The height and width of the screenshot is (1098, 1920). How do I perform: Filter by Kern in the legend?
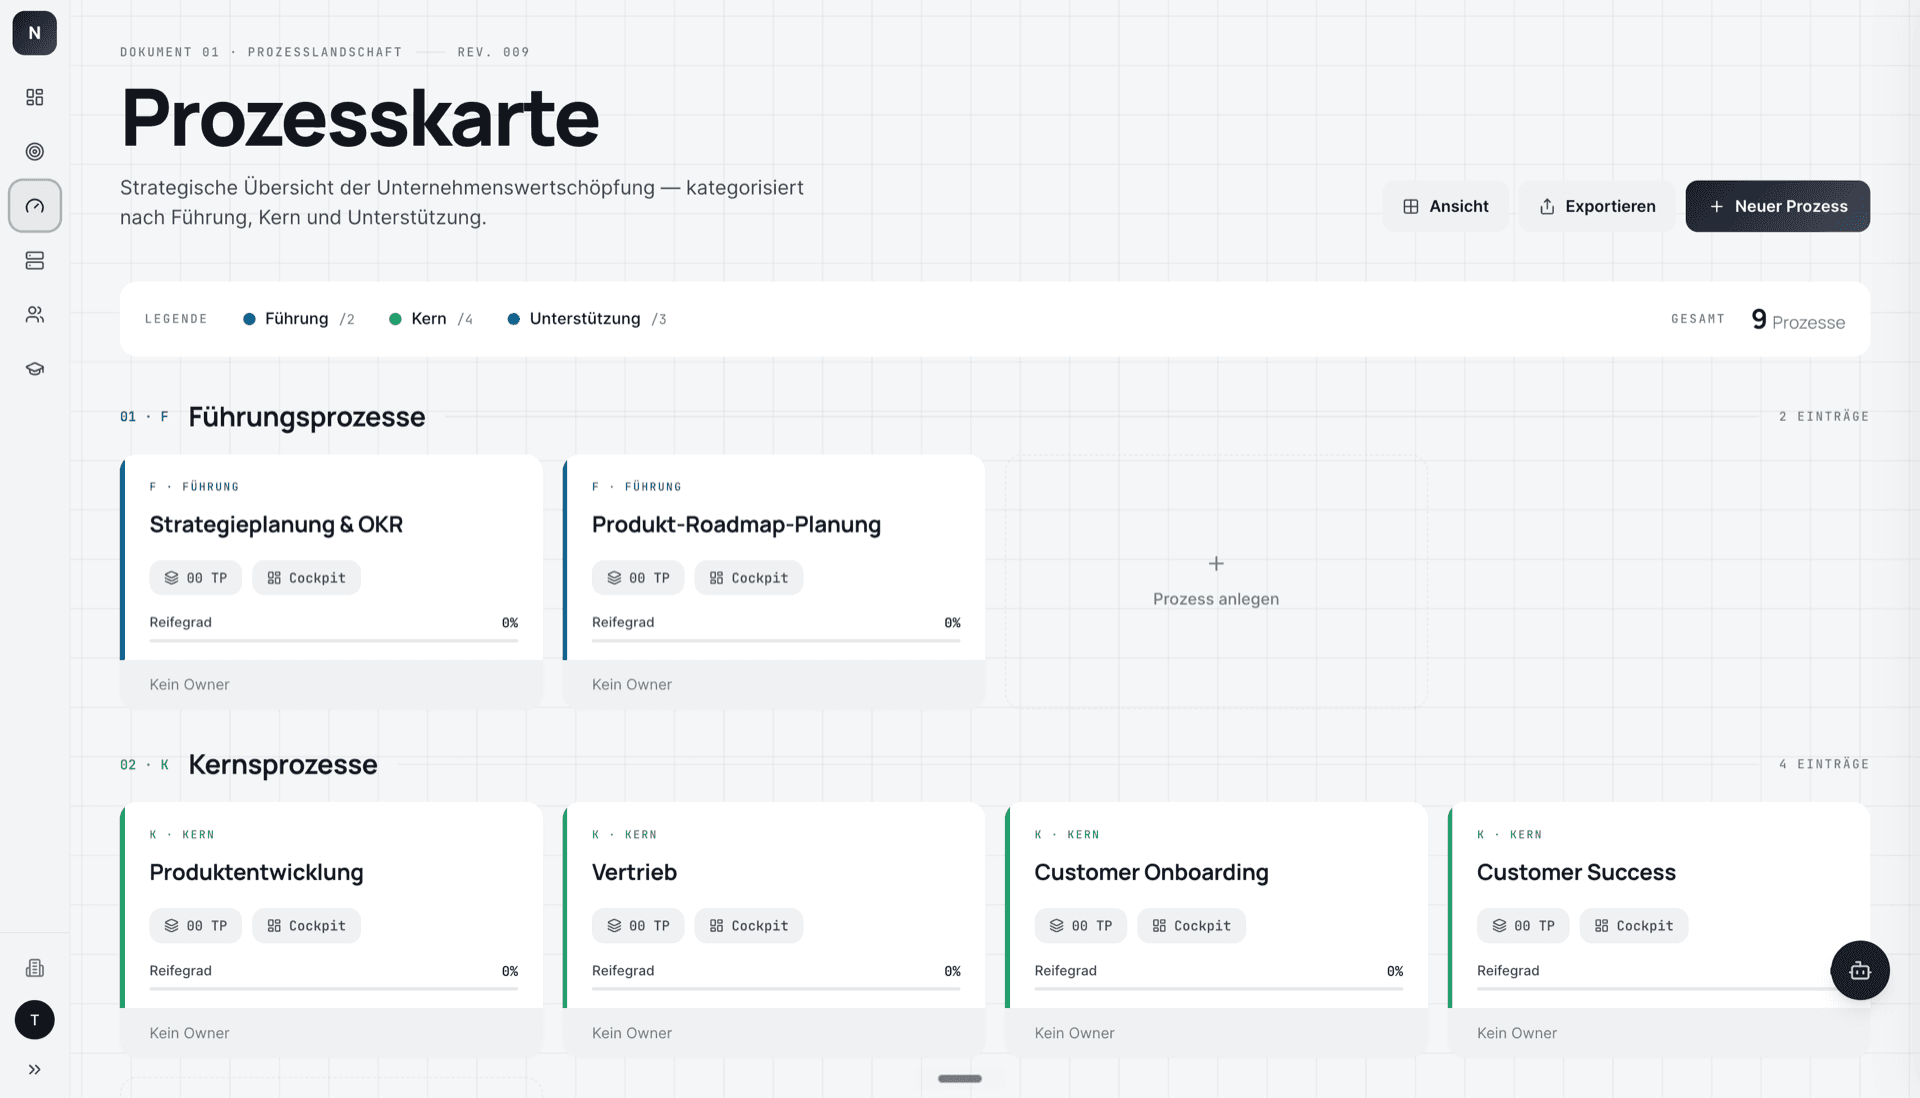point(431,319)
